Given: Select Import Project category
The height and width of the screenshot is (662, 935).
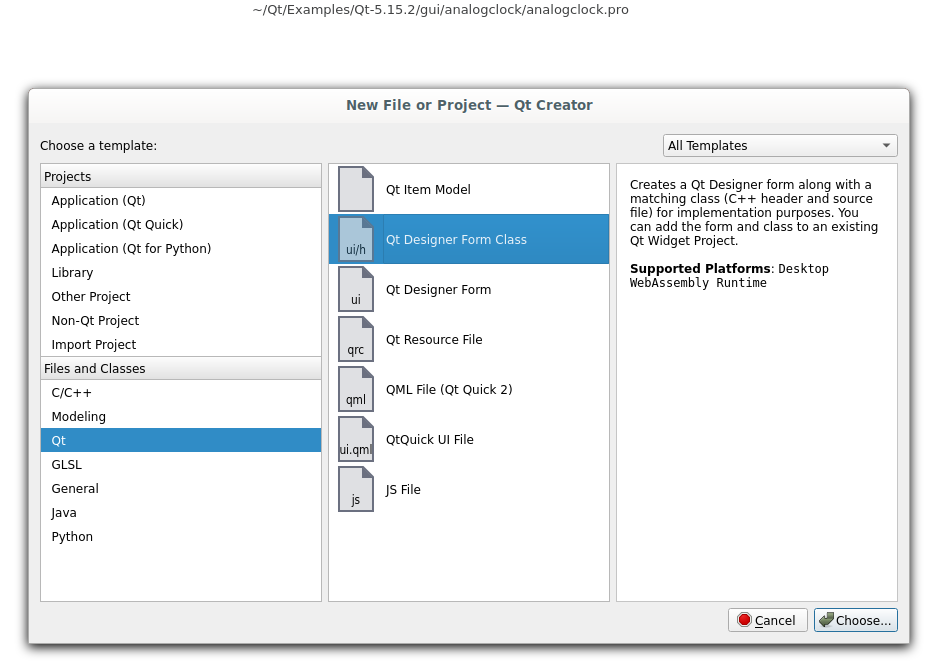Looking at the screenshot, I should pos(181,344).
